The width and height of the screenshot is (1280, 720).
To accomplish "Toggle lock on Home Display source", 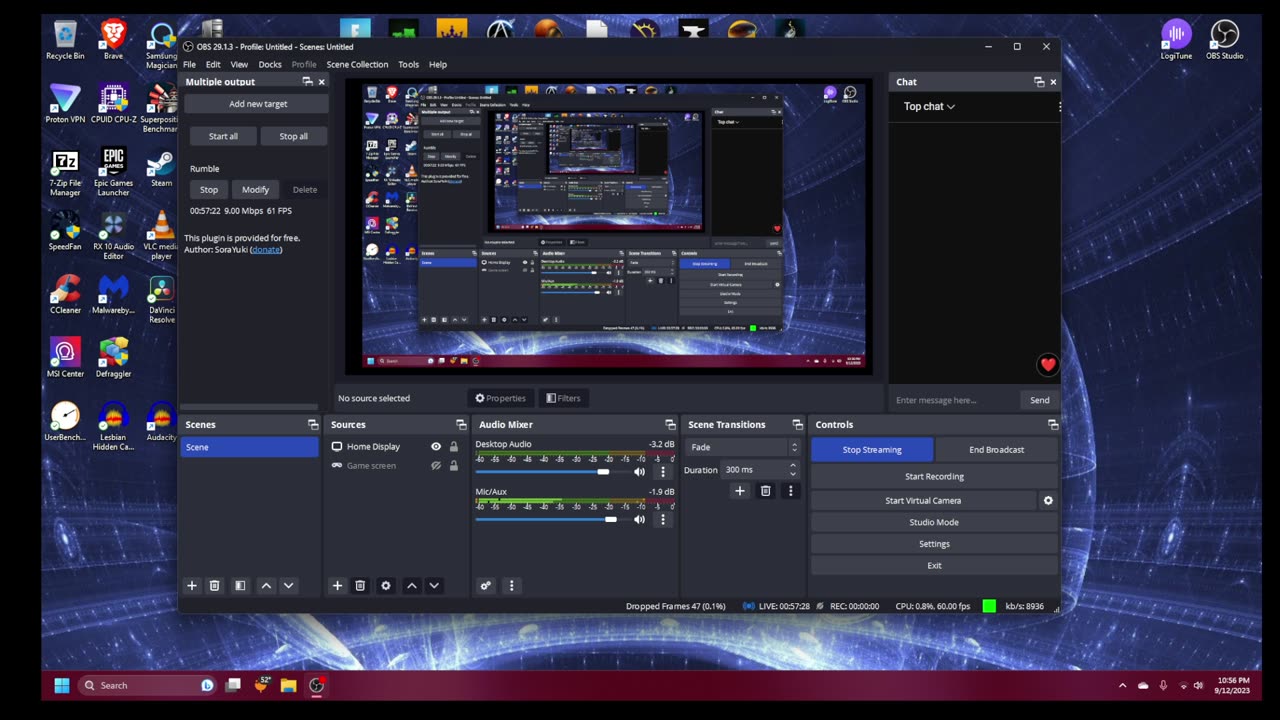I will [x=454, y=447].
